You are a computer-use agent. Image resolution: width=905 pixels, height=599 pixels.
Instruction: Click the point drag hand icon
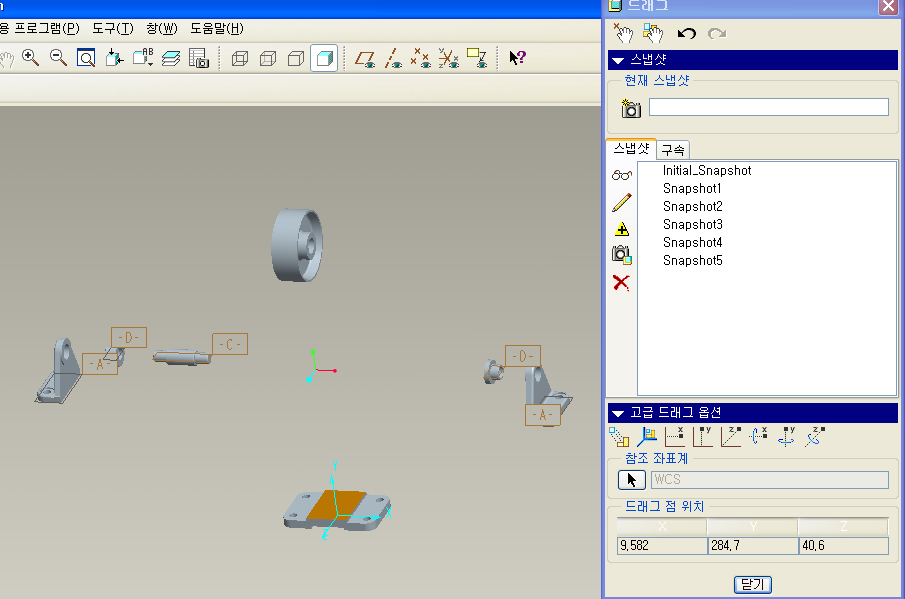coord(623,33)
